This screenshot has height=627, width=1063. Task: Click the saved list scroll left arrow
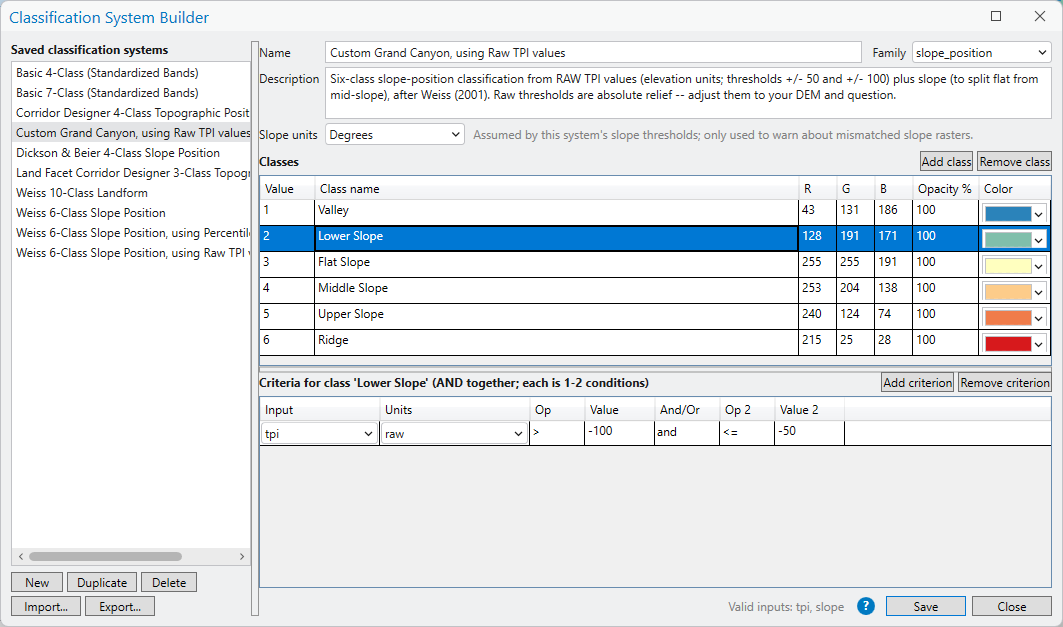pyautogui.click(x=20, y=557)
